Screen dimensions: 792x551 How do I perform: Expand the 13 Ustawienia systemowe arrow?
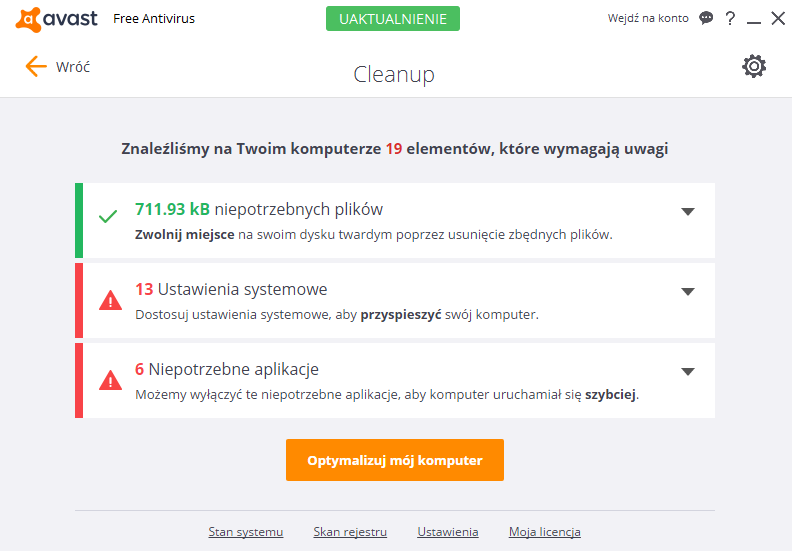(x=687, y=291)
